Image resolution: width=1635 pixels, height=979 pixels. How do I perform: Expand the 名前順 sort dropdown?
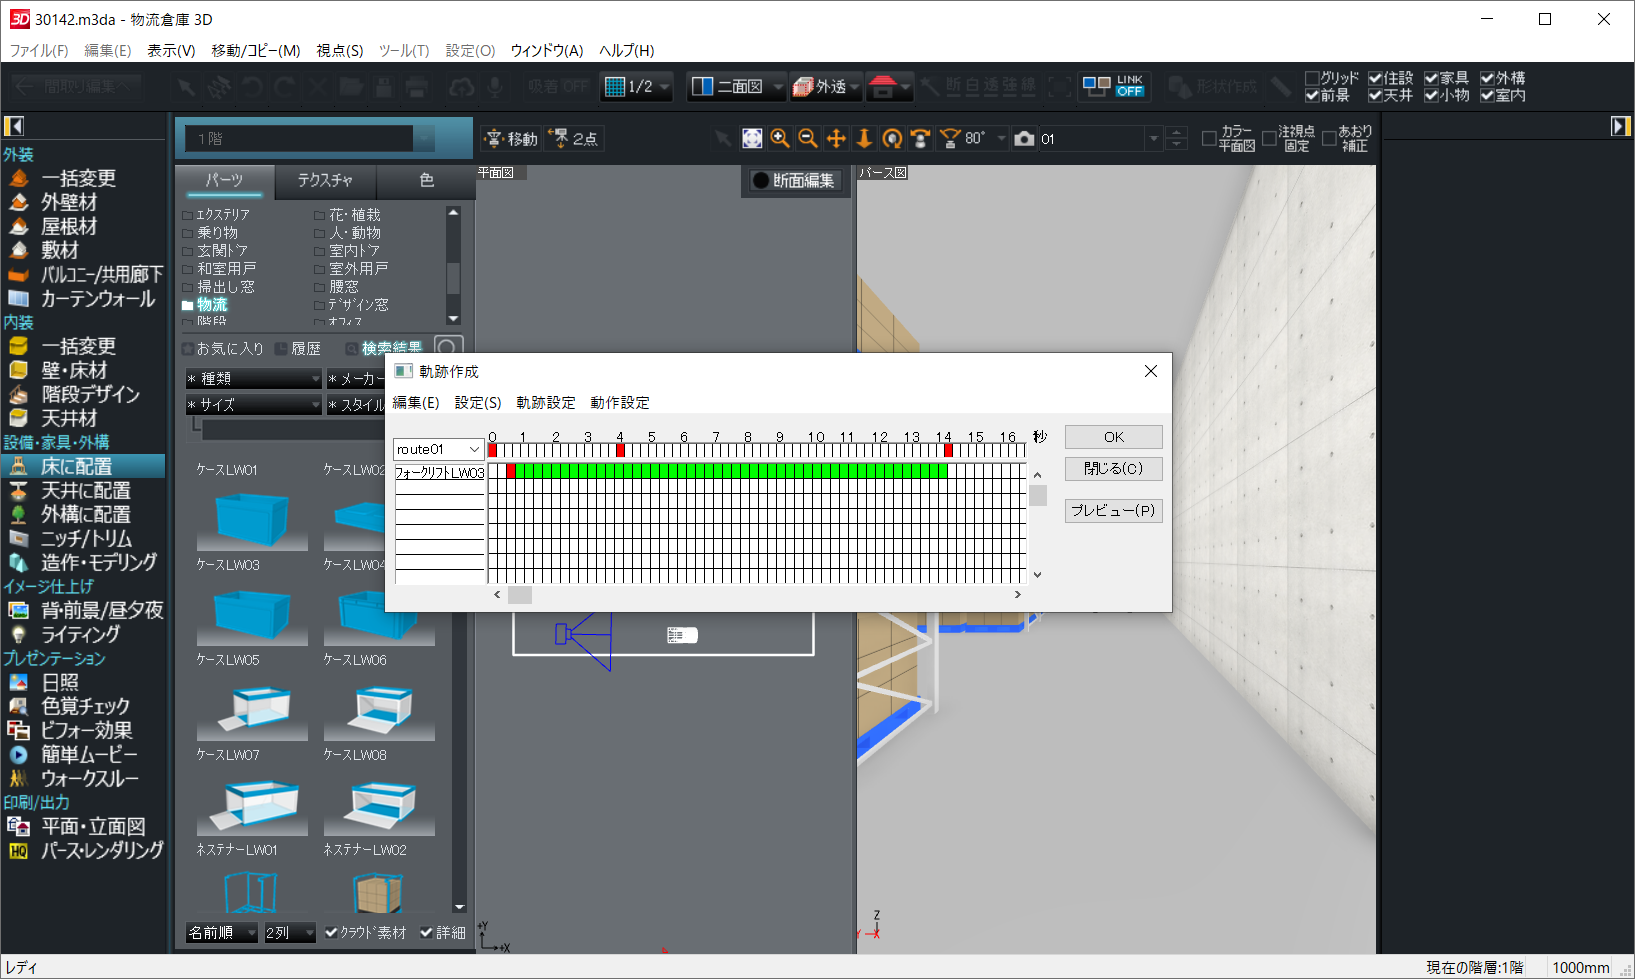pyautogui.click(x=251, y=932)
